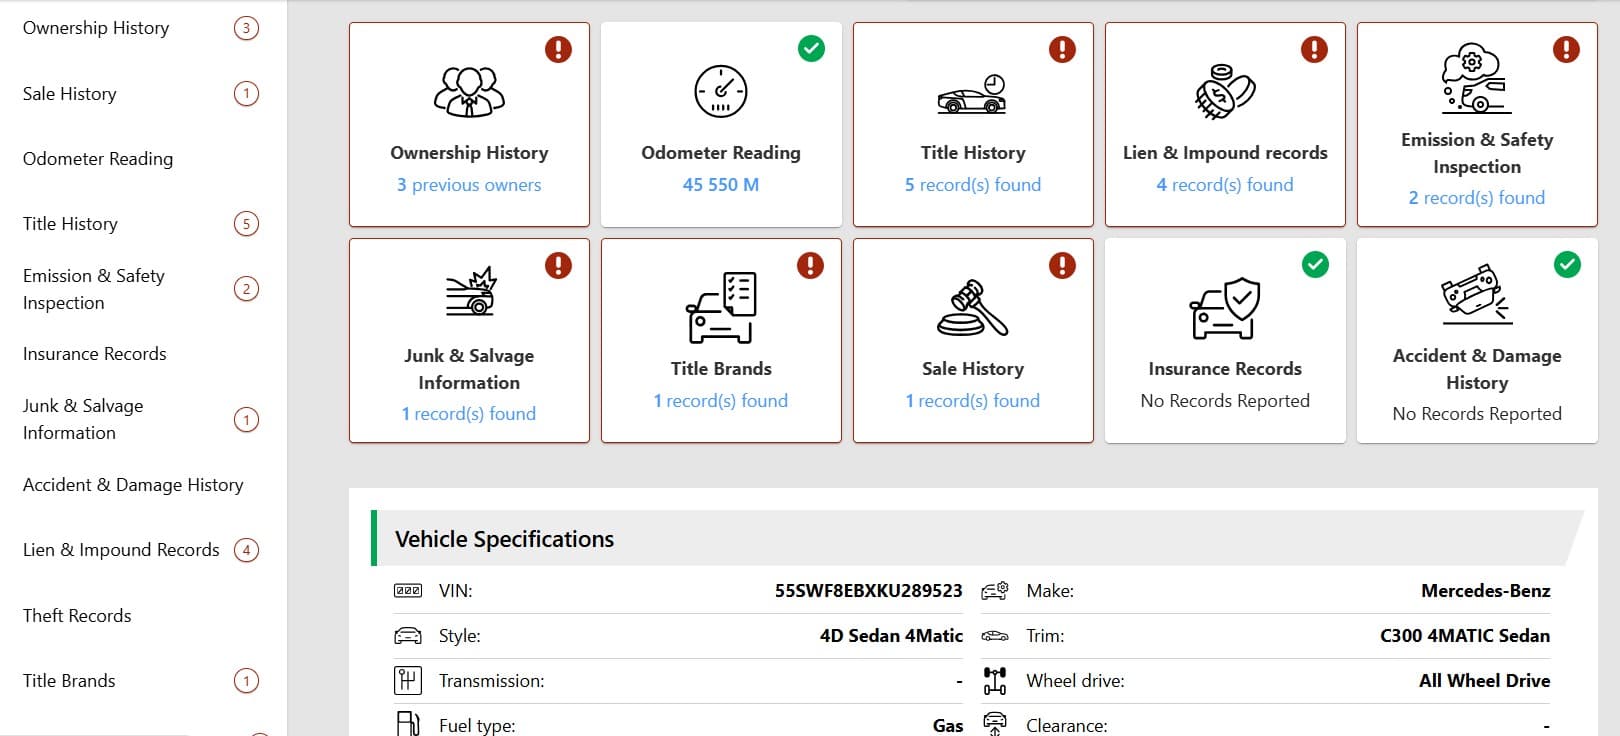The width and height of the screenshot is (1620, 736).
Task: Open '5 record(s) found' under Title History
Action: tap(972, 185)
